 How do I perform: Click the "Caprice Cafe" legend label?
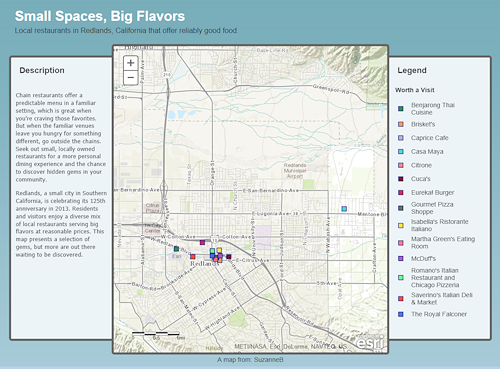[429, 138]
